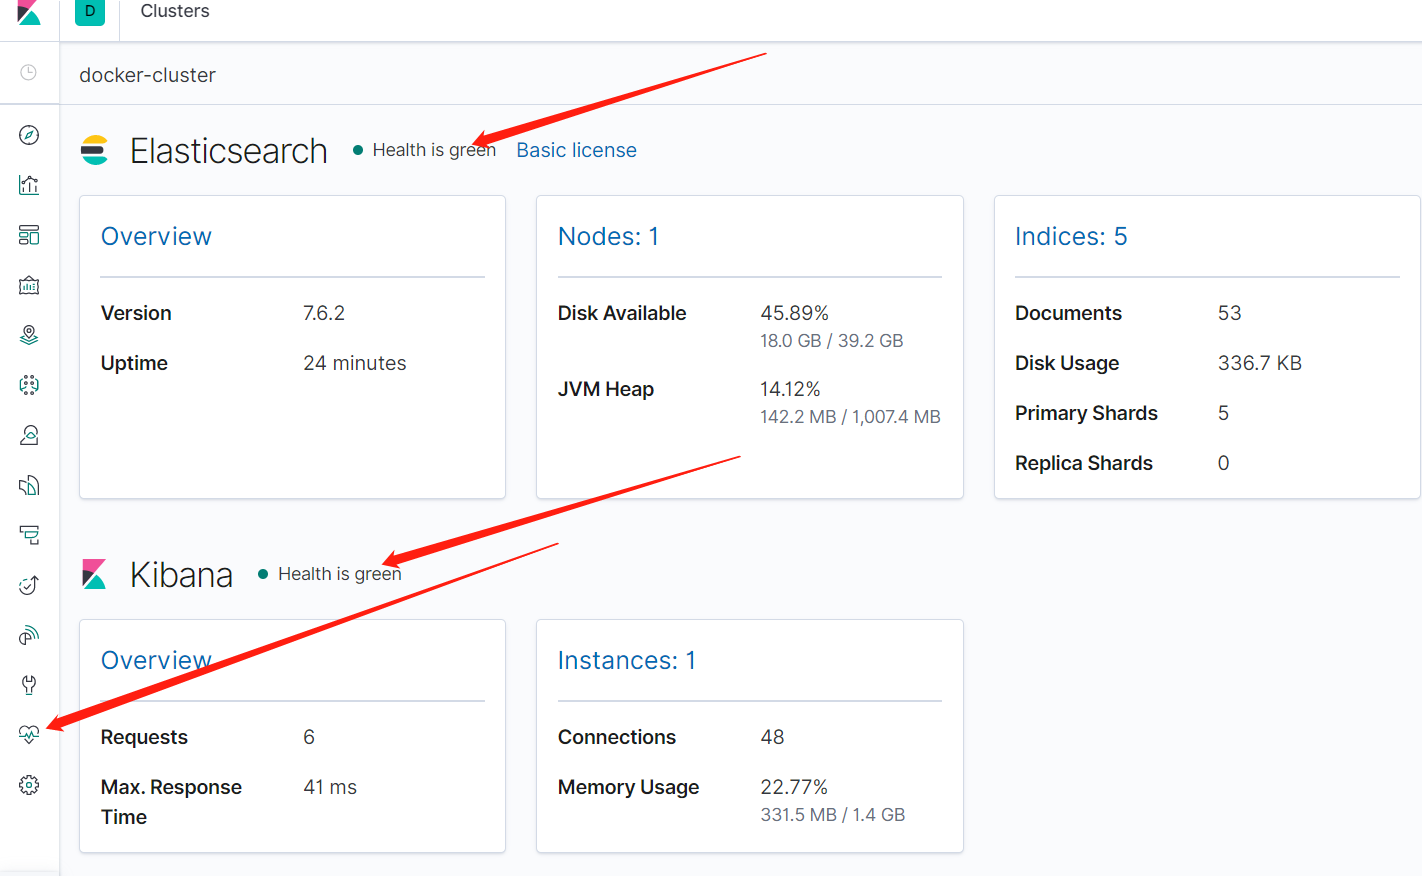This screenshot has height=876, width=1422.
Task: Open Logs from the sidebar
Action: click(29, 485)
